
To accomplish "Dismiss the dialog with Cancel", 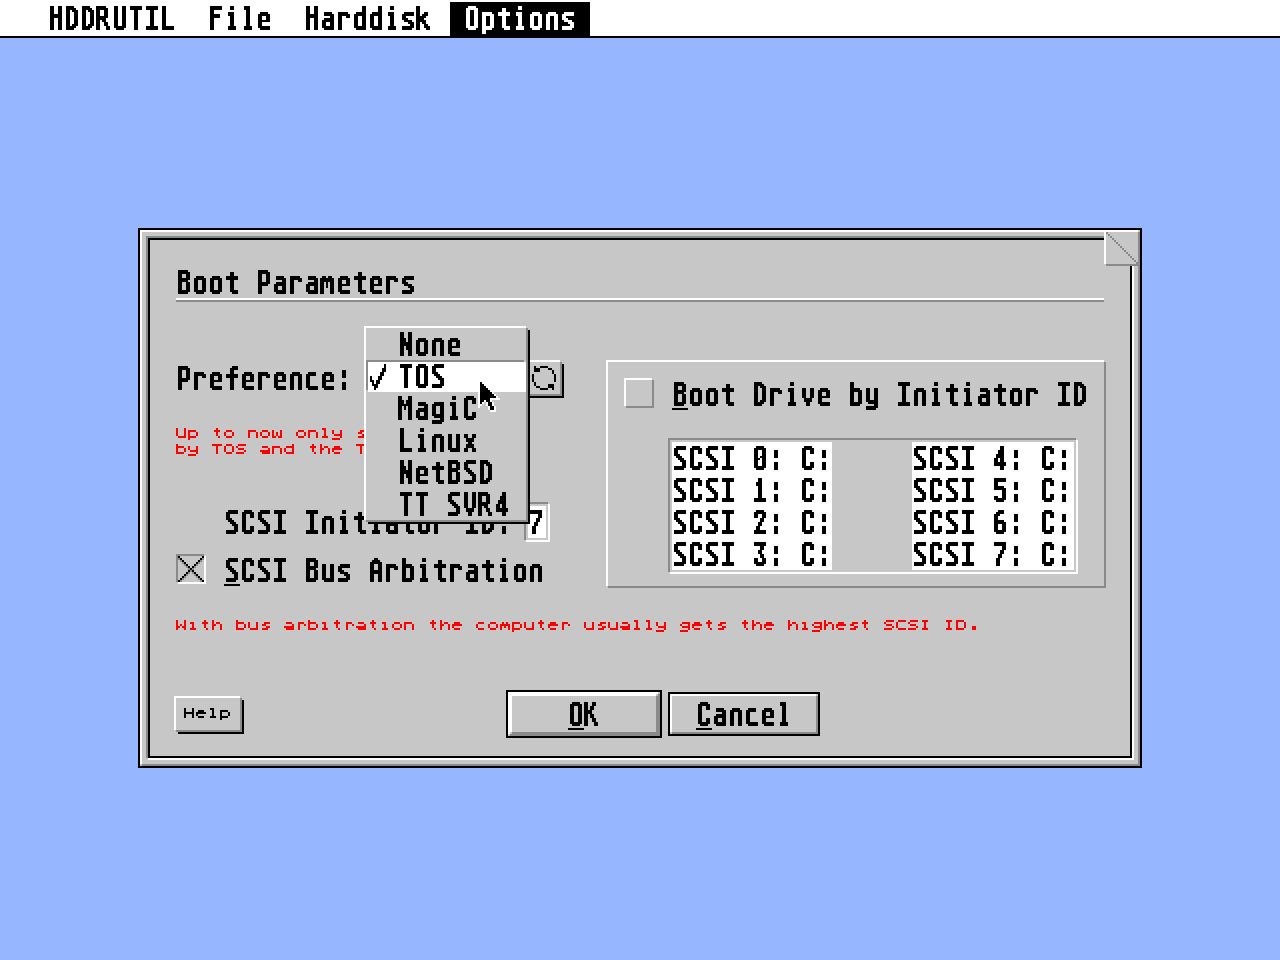I will [x=742, y=713].
